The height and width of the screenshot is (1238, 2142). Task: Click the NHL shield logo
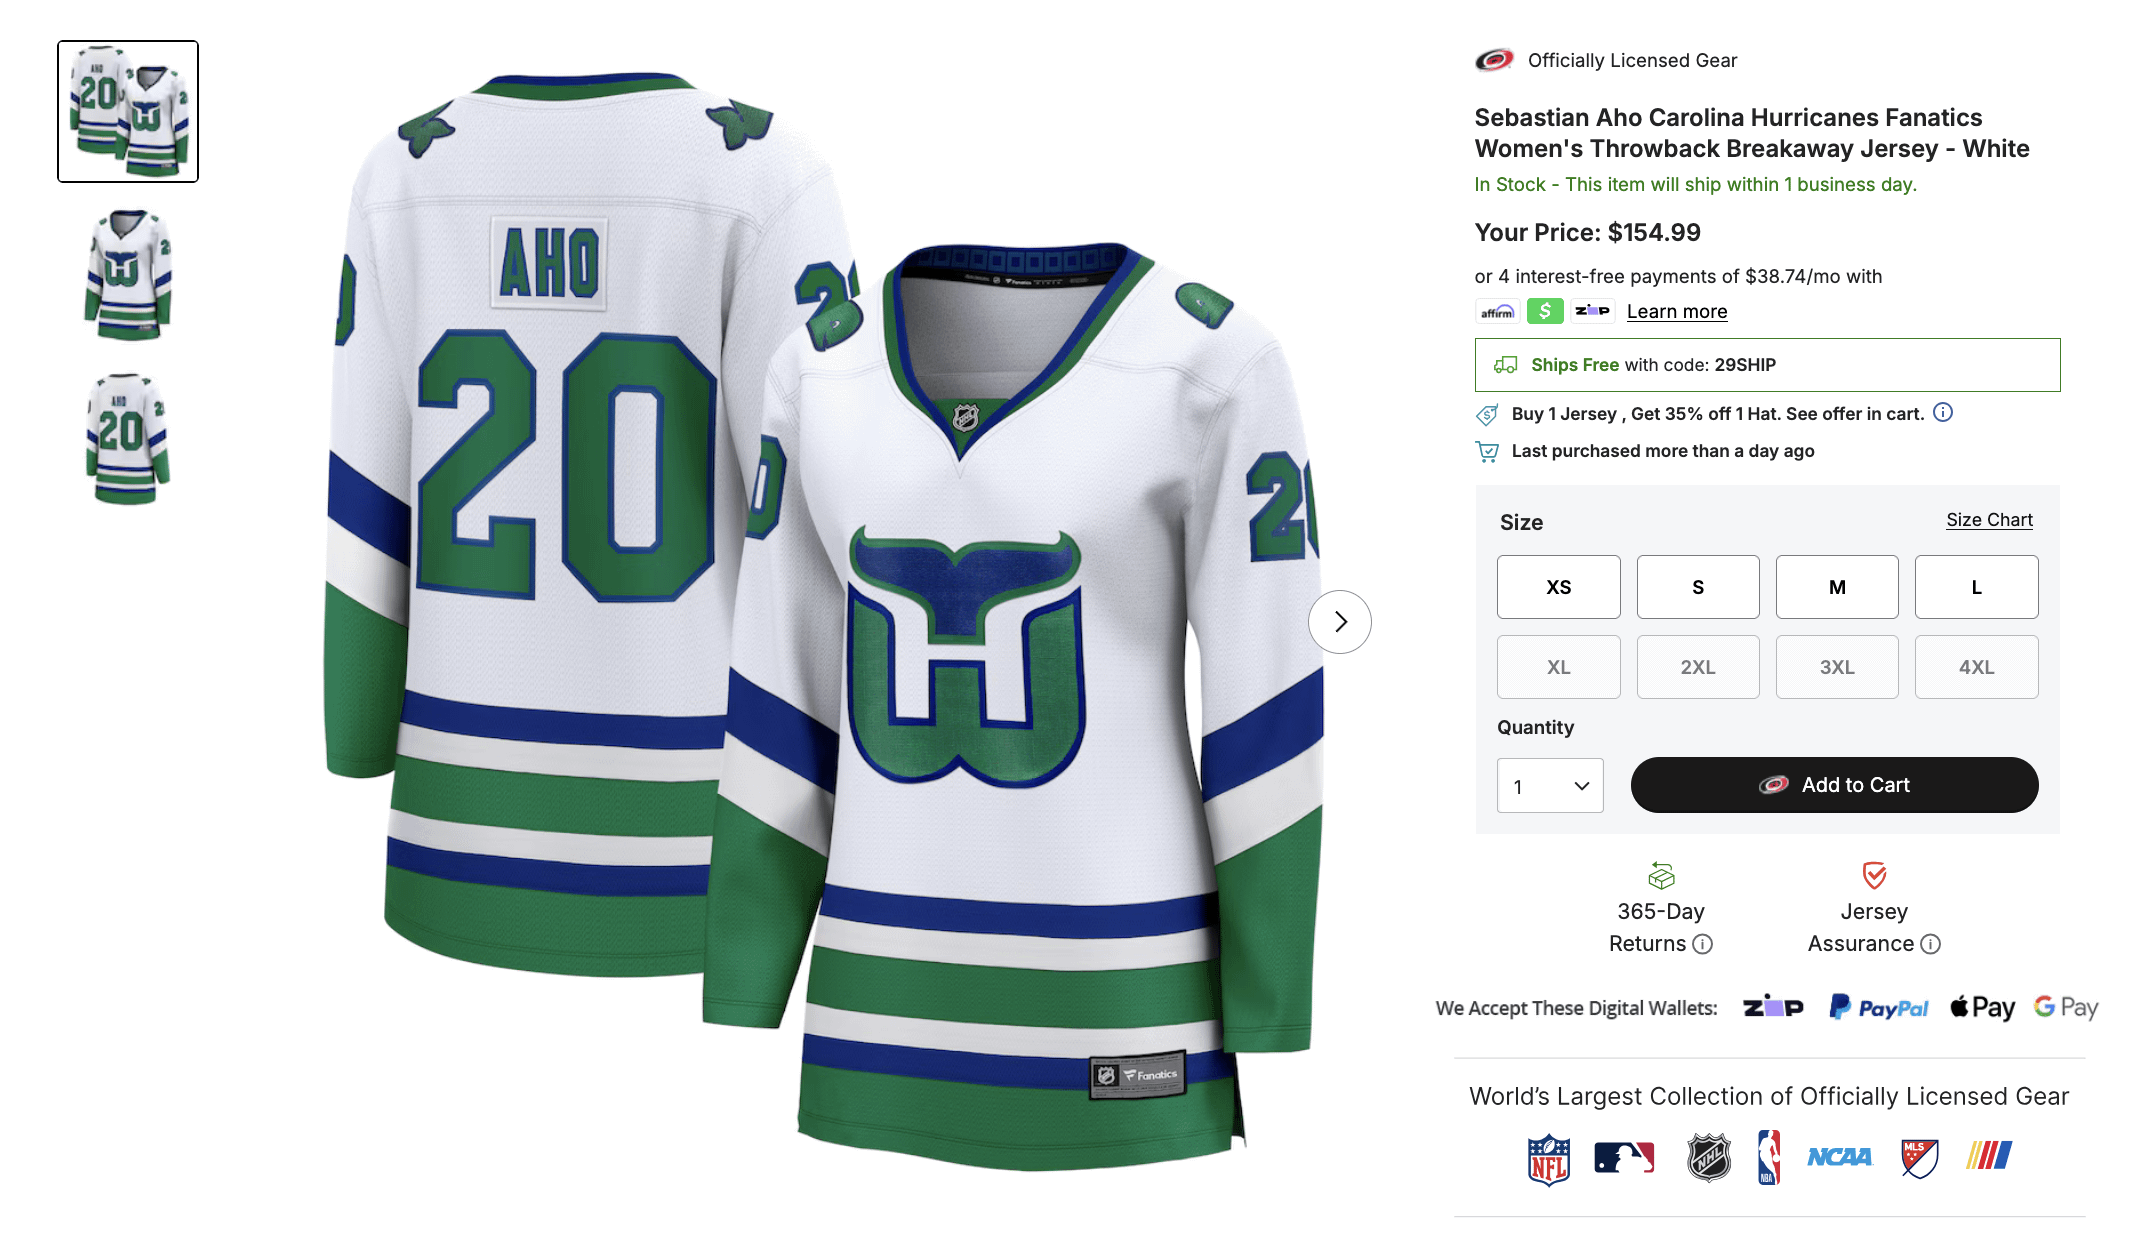1709,1157
